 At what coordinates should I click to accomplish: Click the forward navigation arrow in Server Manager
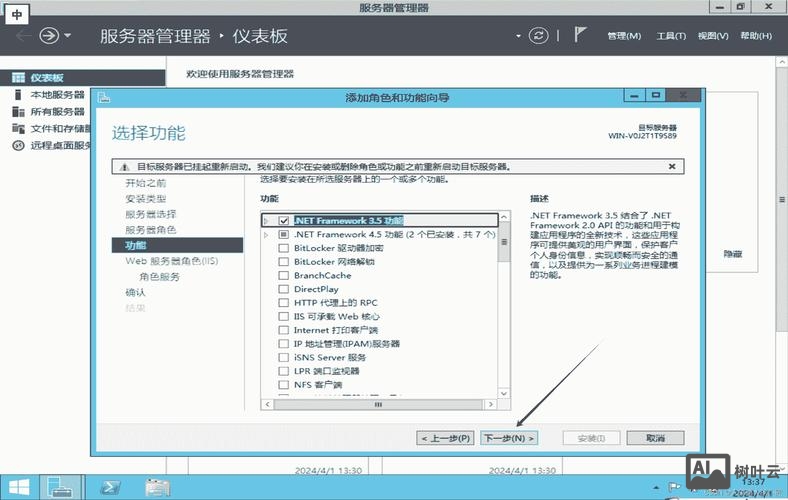point(49,36)
